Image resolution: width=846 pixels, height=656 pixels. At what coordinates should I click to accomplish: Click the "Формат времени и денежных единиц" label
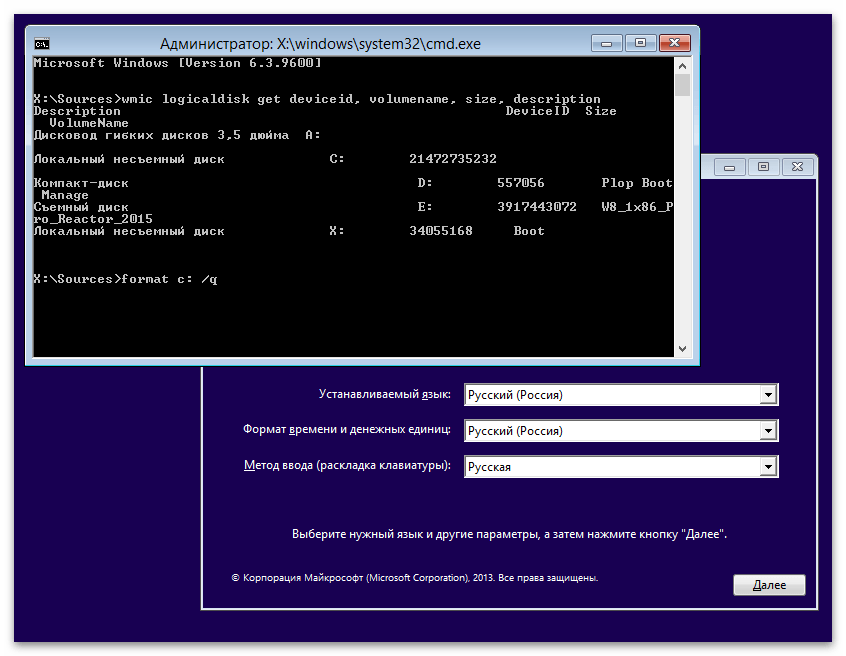[x=347, y=429]
